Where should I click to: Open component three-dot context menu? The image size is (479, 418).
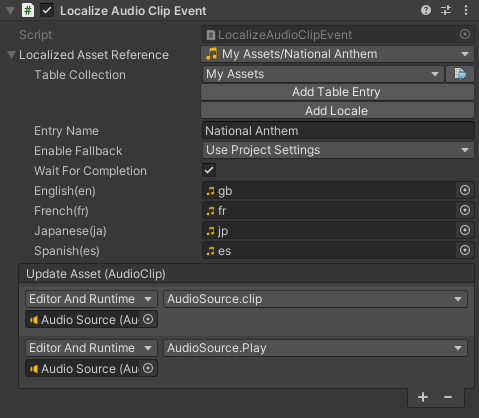pos(466,10)
